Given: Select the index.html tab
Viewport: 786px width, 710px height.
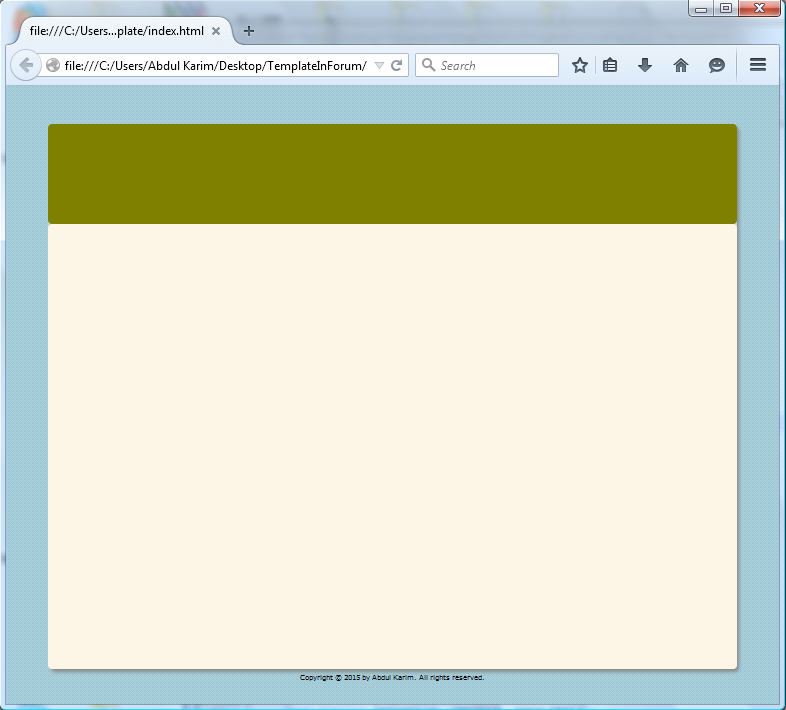Looking at the screenshot, I should pos(116,31).
